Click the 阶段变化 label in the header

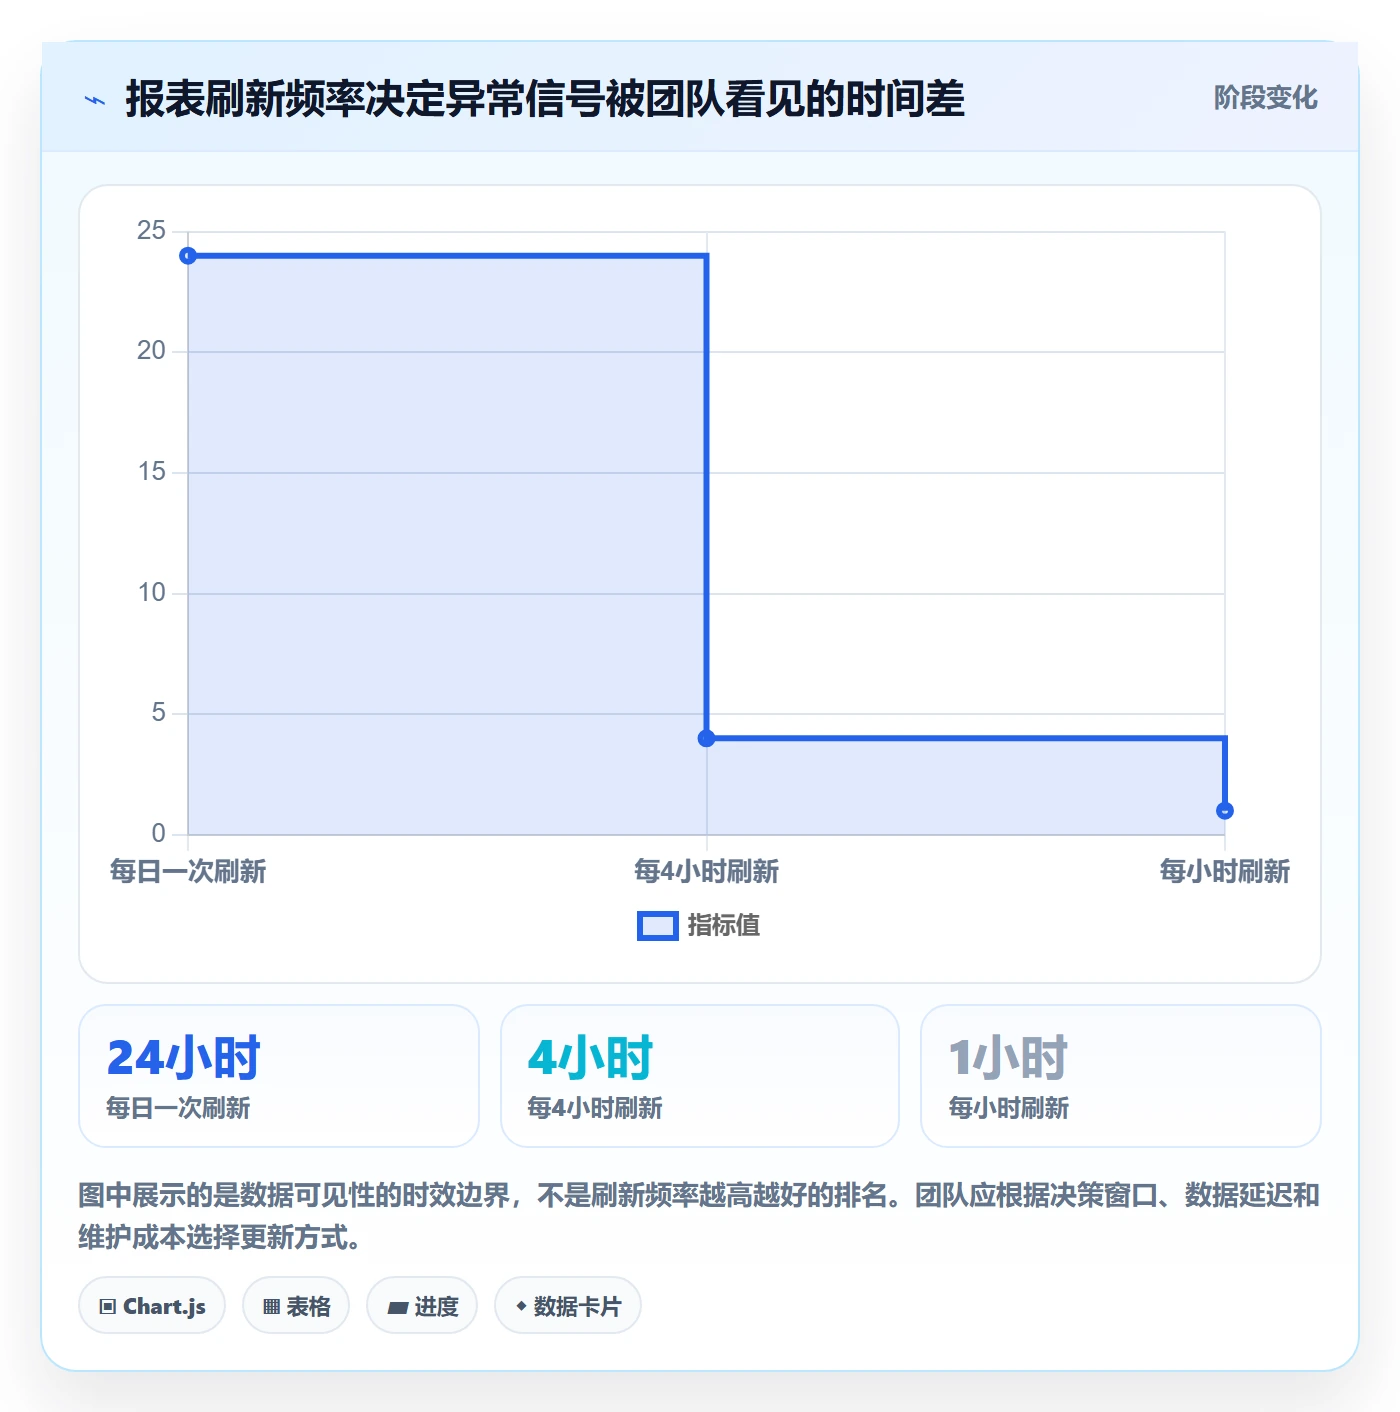pyautogui.click(x=1265, y=98)
